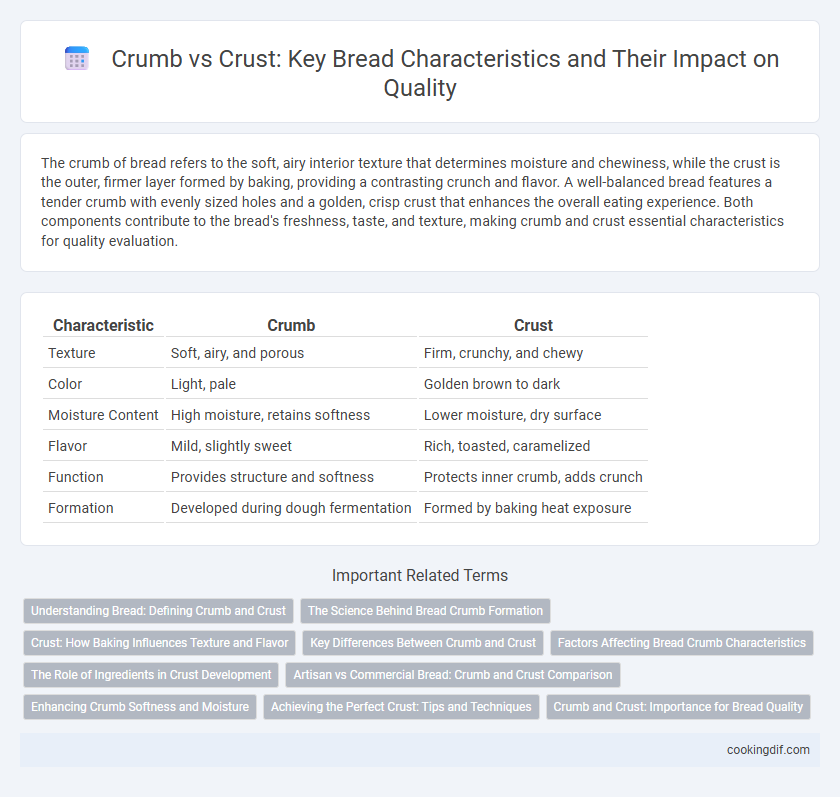Click the 'Characteristic' column header
840x797 pixels.
103,325
